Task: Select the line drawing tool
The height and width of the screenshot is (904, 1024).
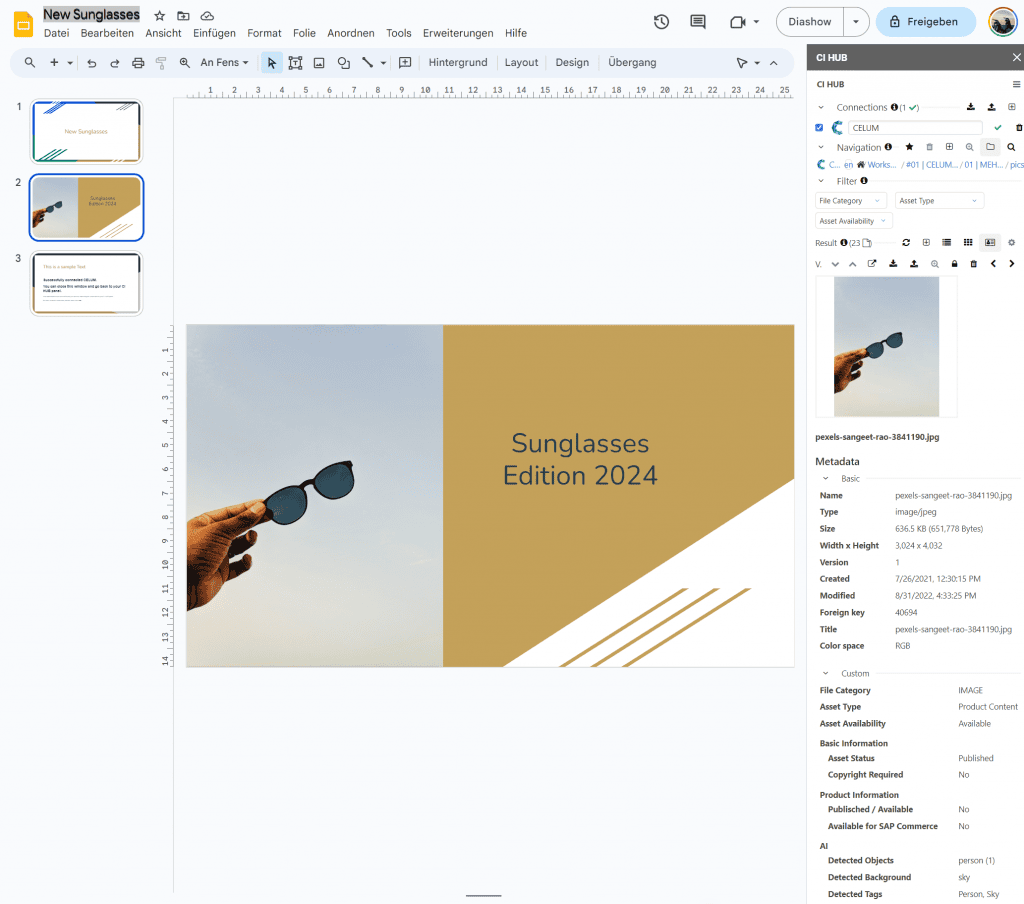Action: coord(366,62)
